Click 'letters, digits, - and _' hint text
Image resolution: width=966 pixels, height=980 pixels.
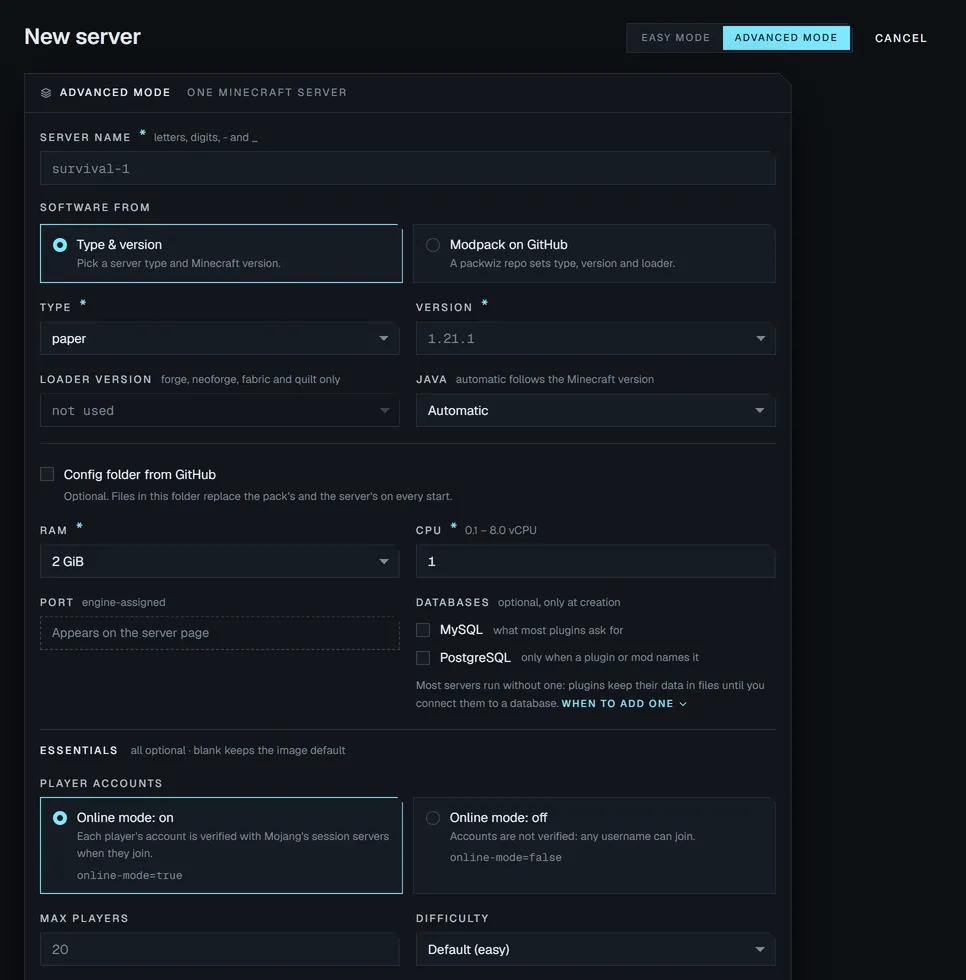coord(206,138)
